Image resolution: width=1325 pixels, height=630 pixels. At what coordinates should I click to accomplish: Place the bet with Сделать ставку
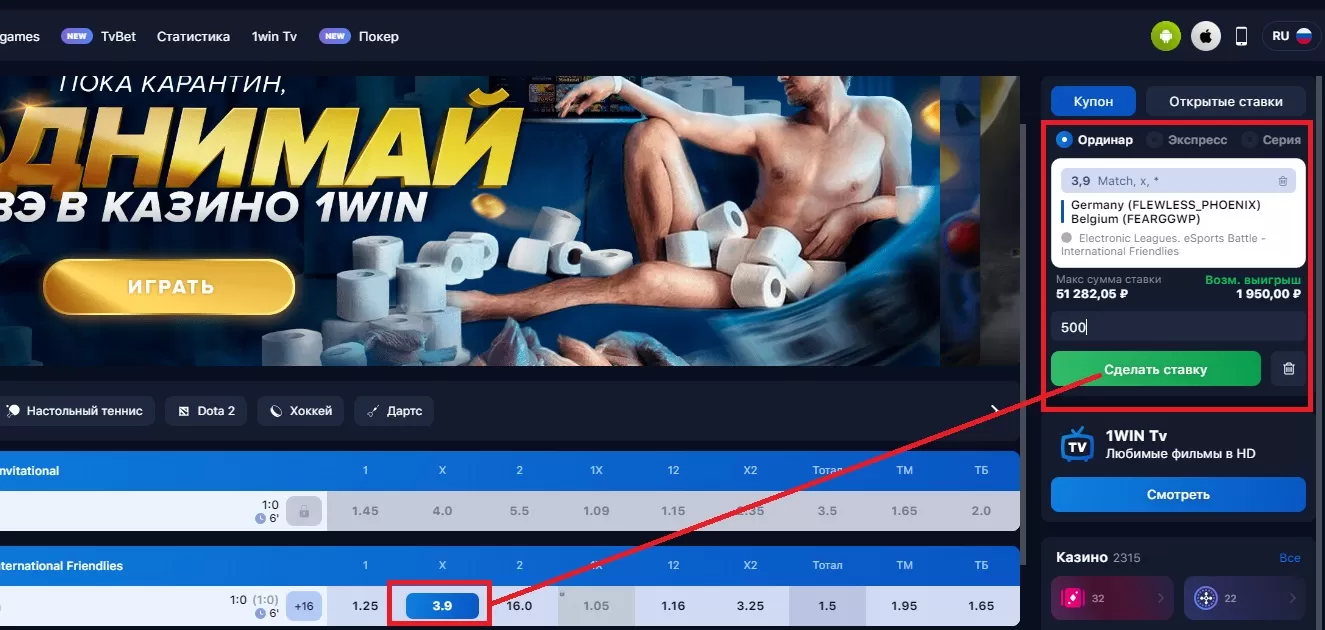pyautogui.click(x=1156, y=369)
